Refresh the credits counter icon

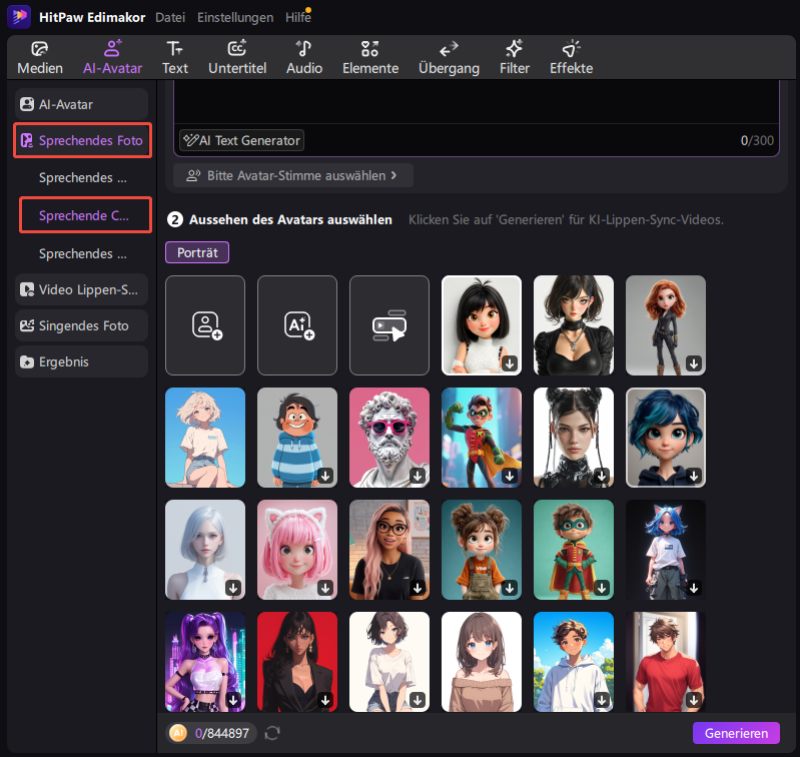click(272, 733)
